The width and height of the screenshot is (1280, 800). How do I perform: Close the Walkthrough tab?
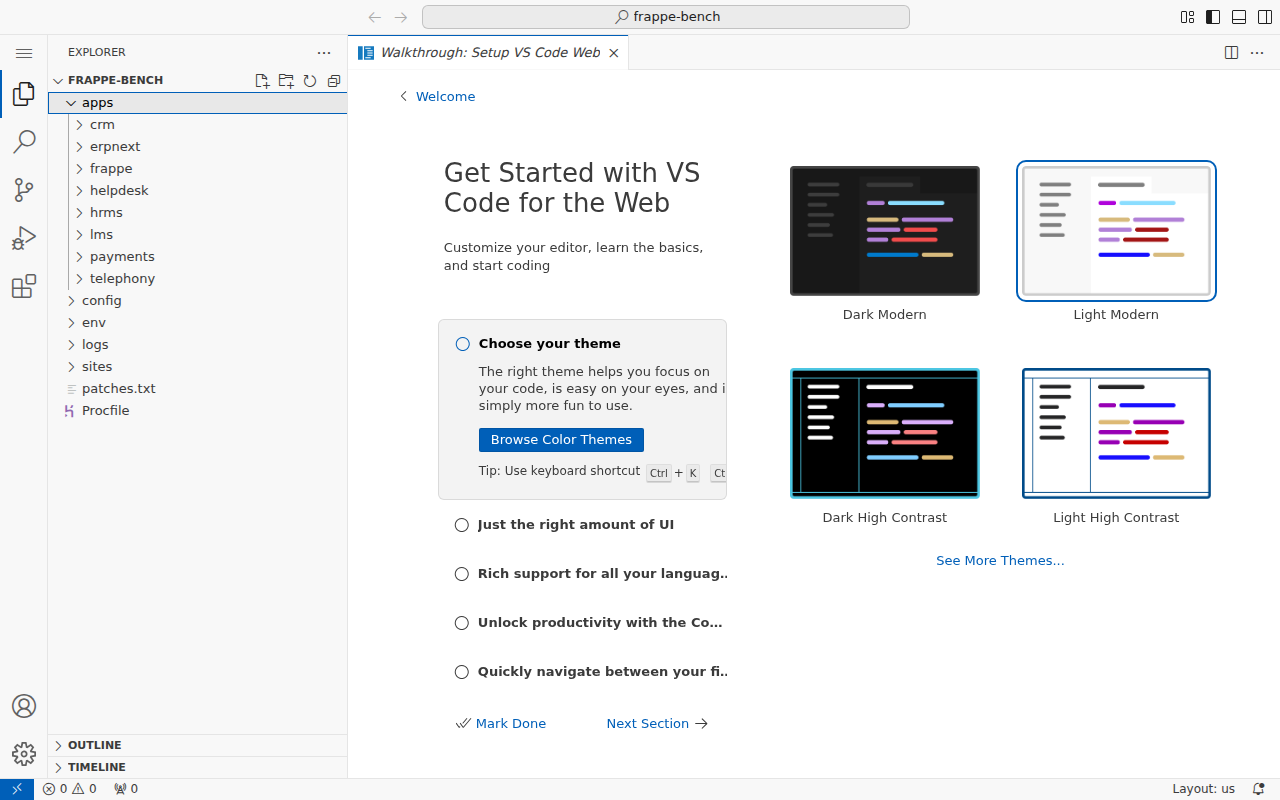coord(614,53)
